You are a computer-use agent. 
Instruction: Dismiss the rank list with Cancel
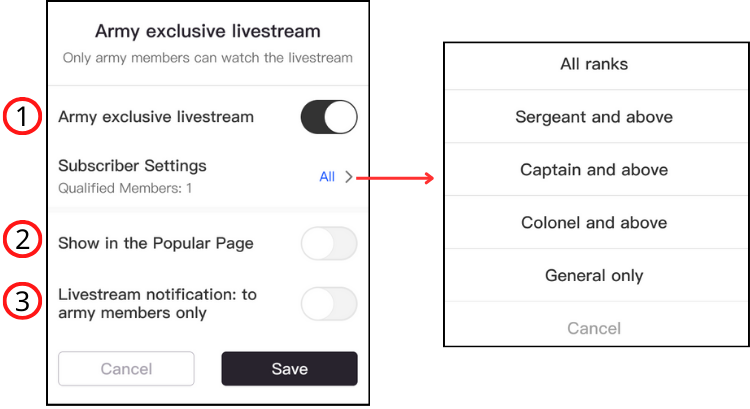click(x=594, y=328)
